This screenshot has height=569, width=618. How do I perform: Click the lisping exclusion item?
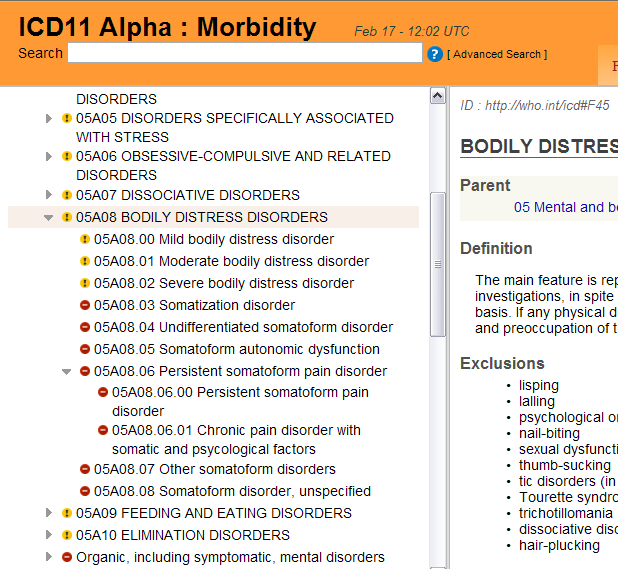point(539,385)
